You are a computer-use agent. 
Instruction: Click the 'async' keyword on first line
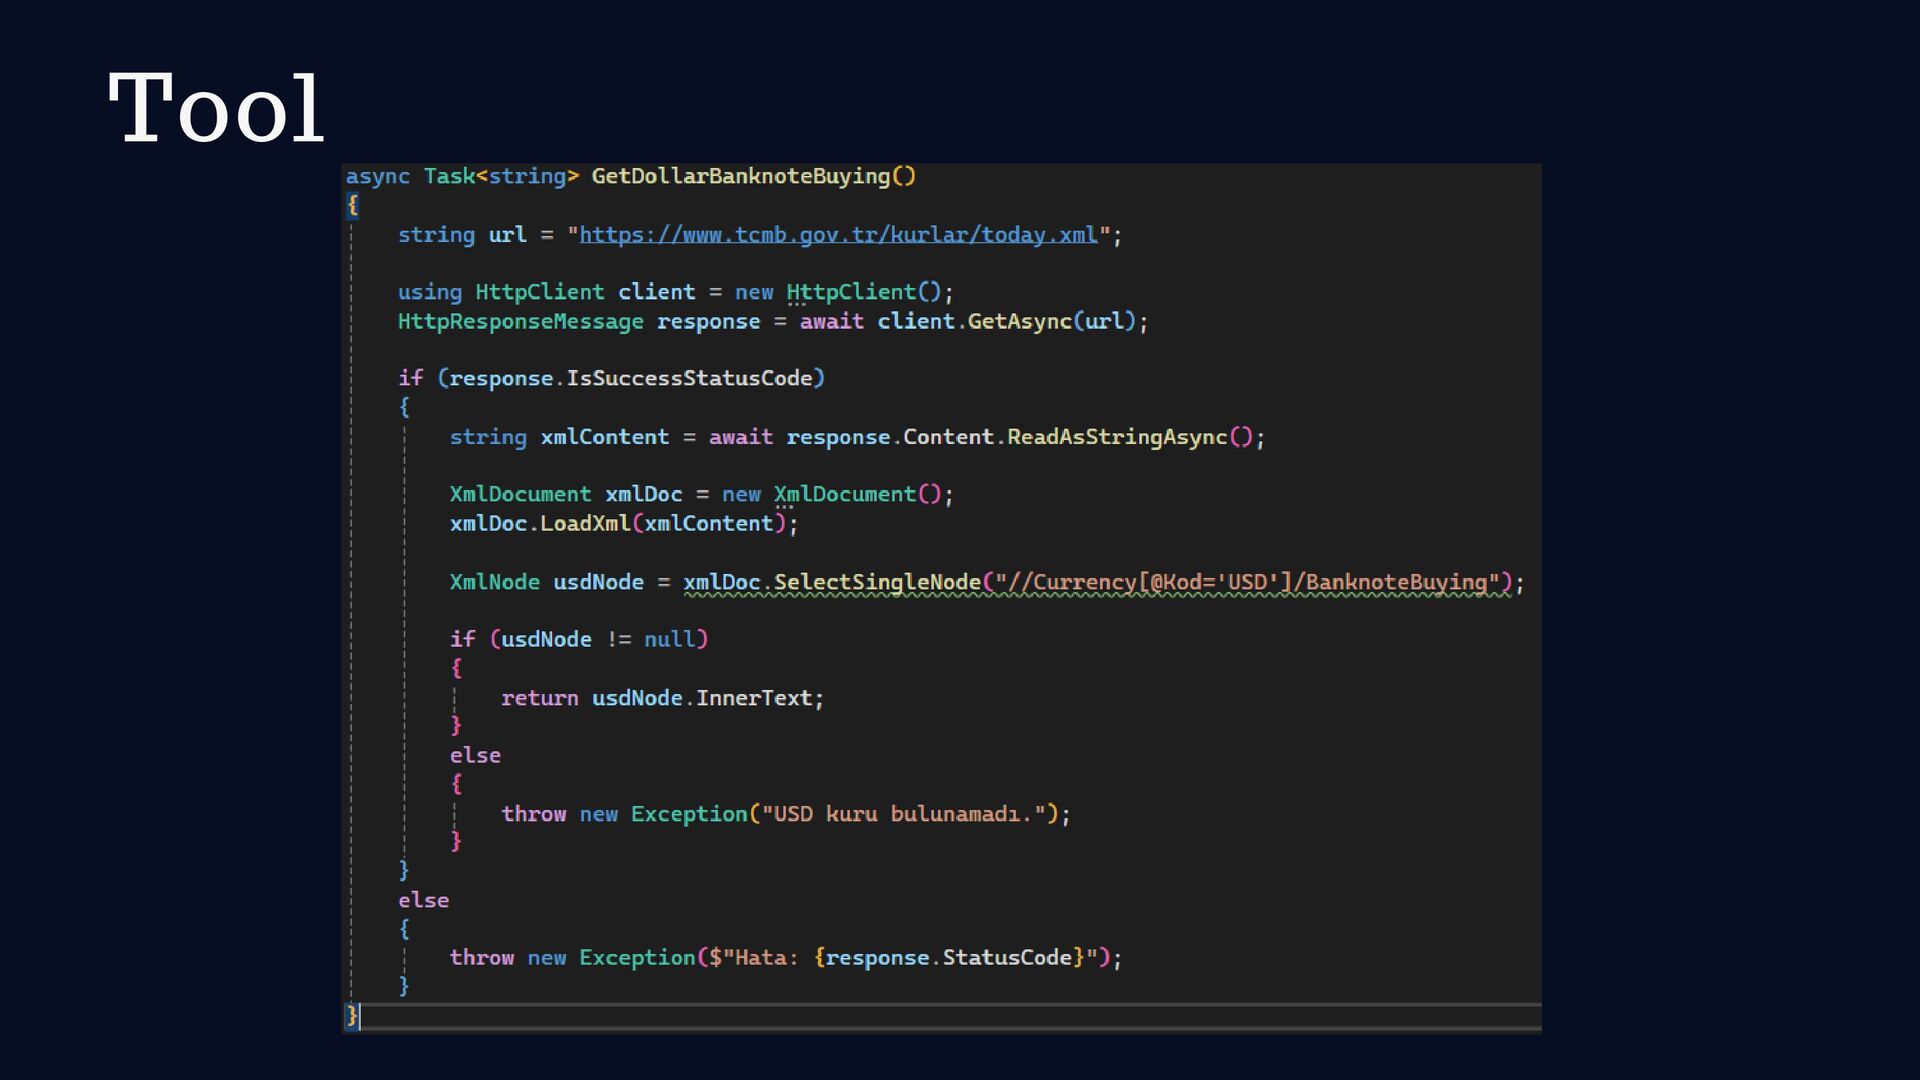(377, 177)
